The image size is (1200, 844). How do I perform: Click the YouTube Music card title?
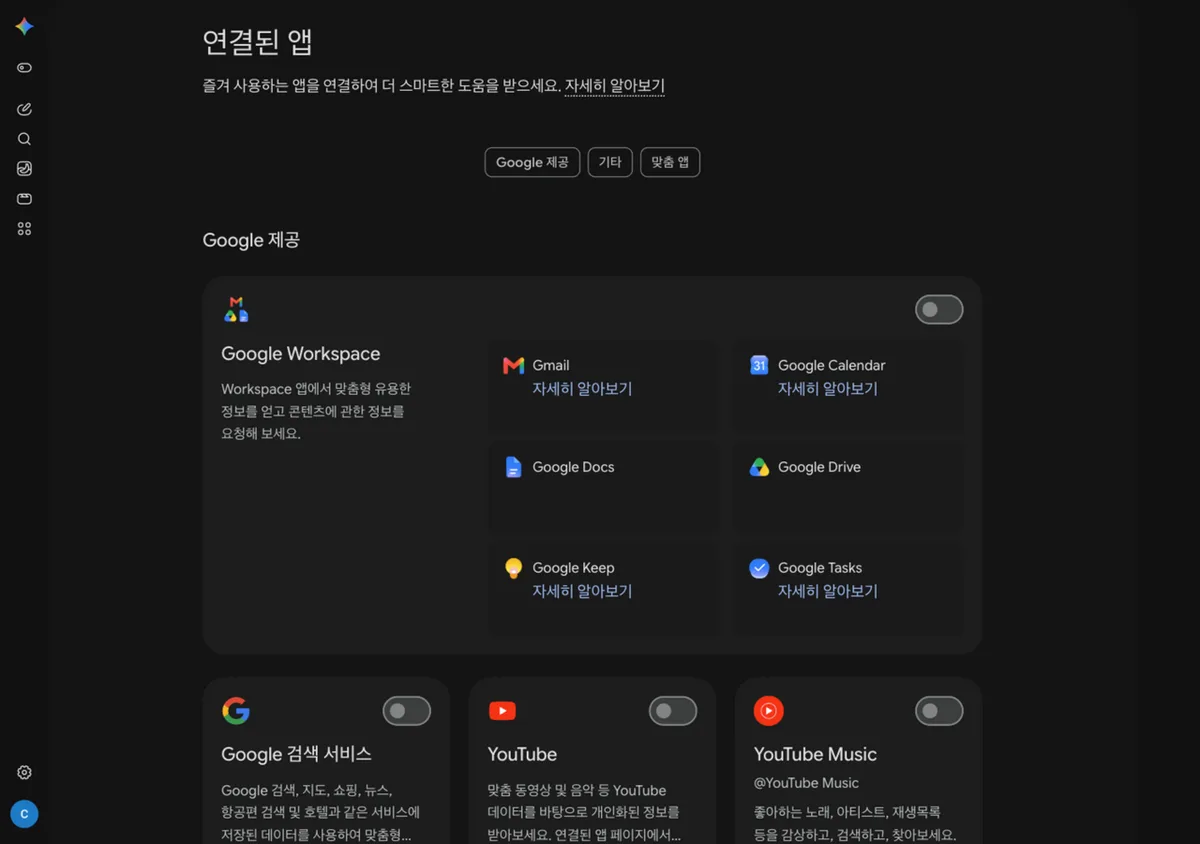pos(815,754)
